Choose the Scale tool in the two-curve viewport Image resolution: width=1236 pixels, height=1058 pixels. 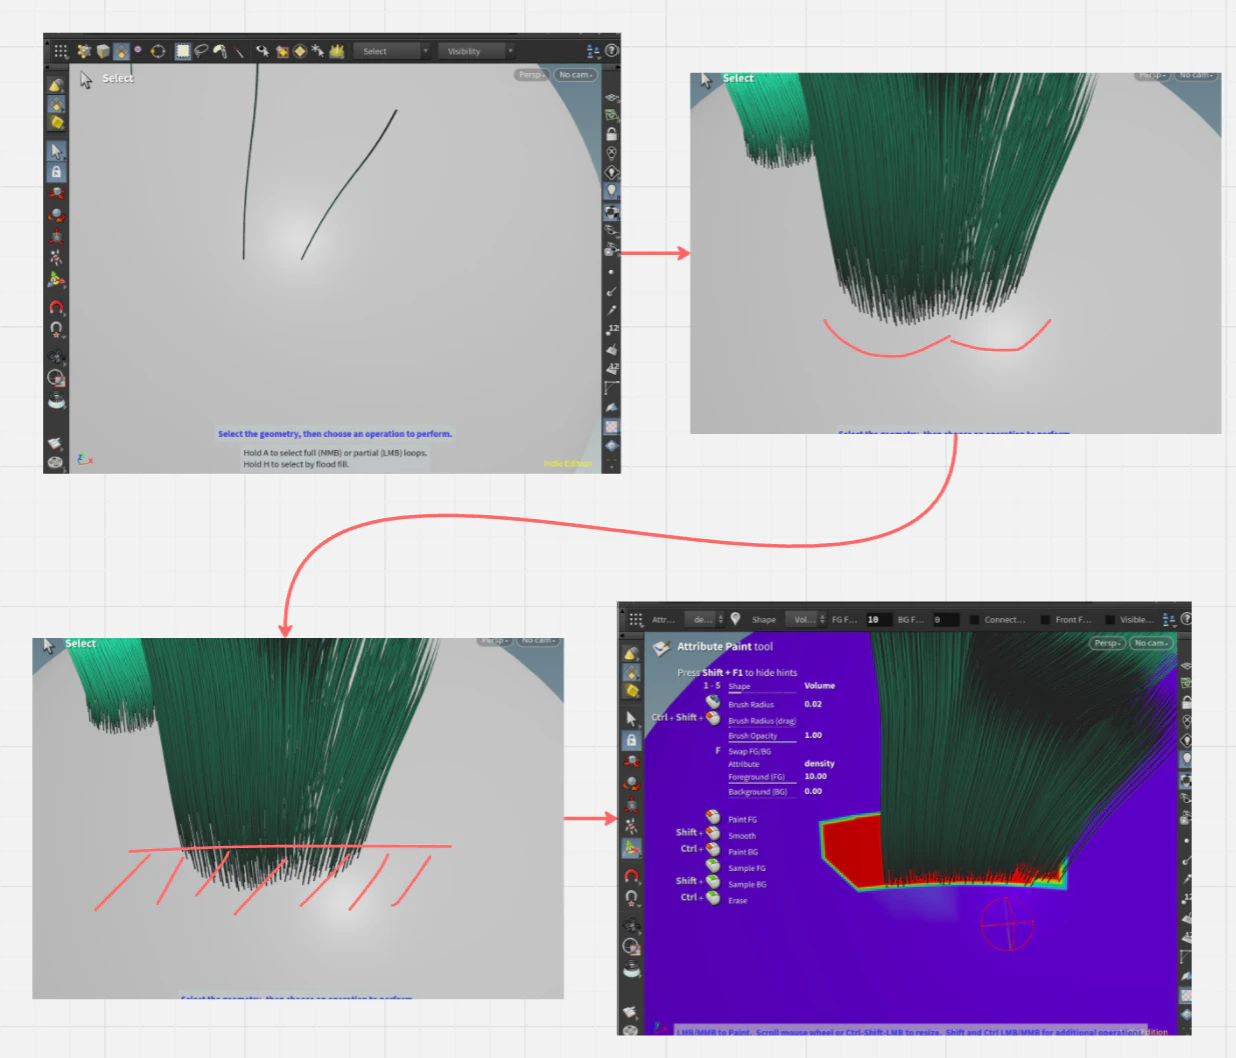(56, 236)
